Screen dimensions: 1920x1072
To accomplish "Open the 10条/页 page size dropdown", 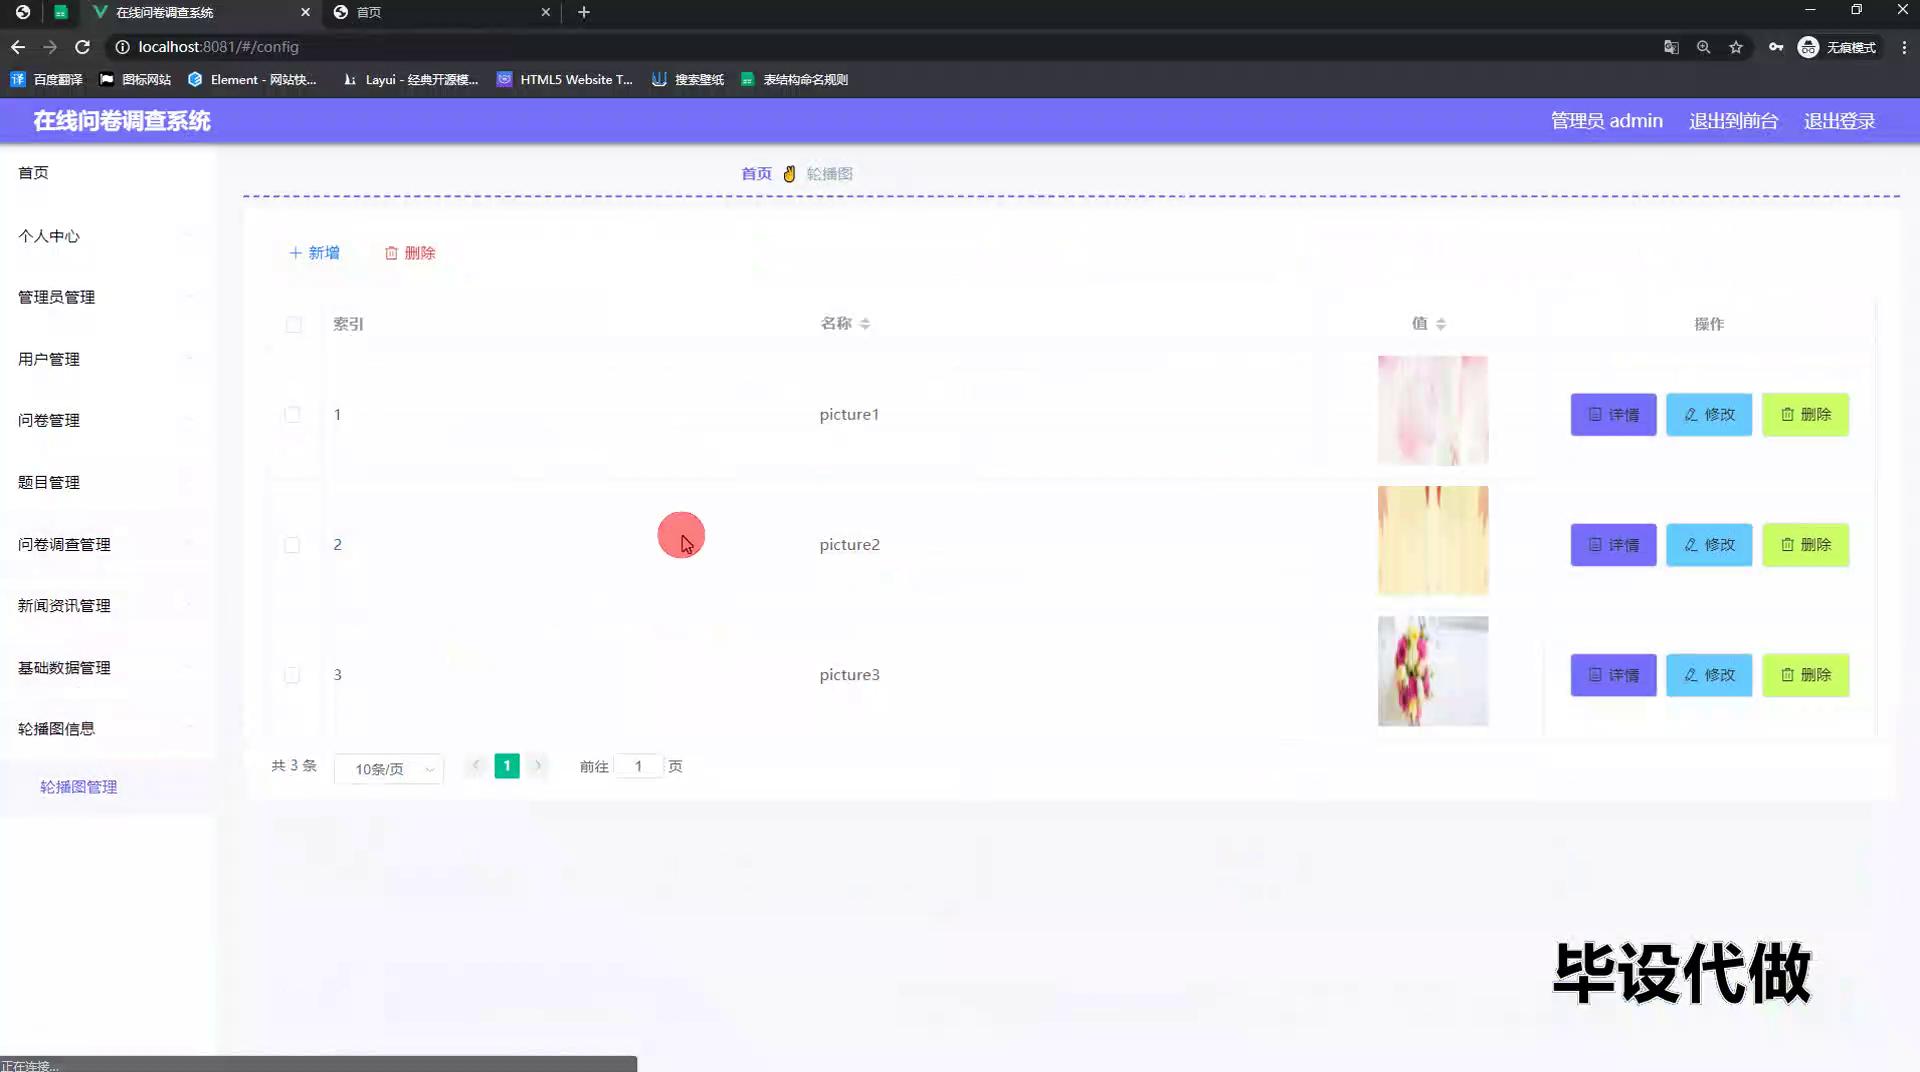I will click(x=389, y=768).
